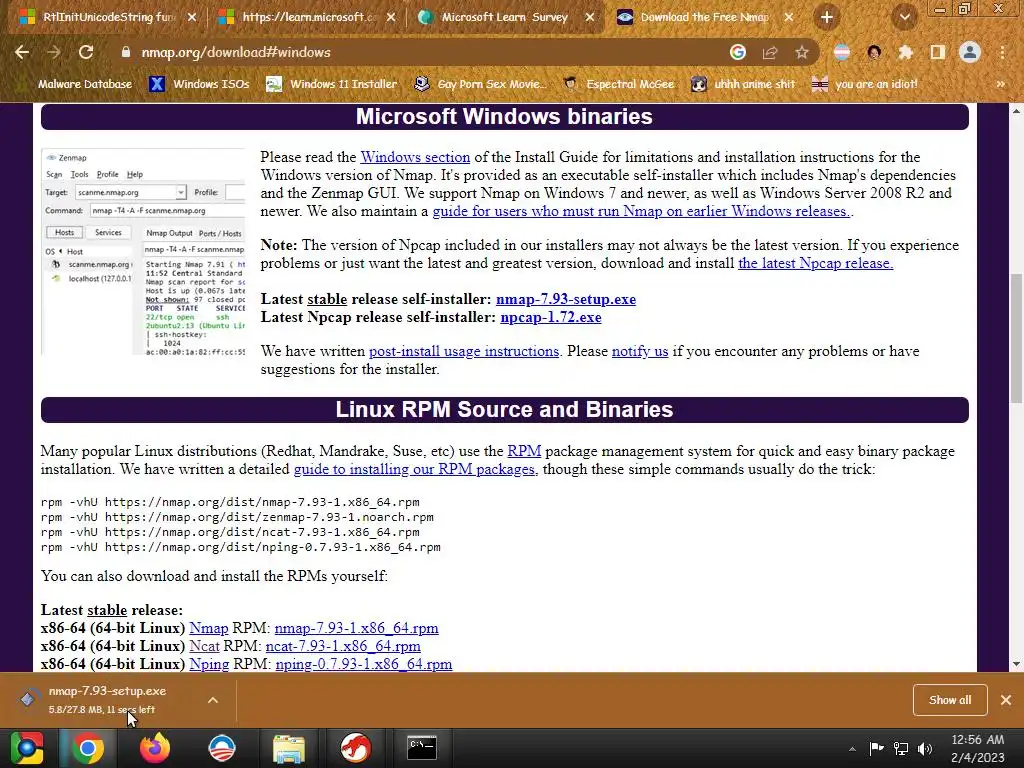Open the Extensions puzzle-piece menu

(905, 52)
